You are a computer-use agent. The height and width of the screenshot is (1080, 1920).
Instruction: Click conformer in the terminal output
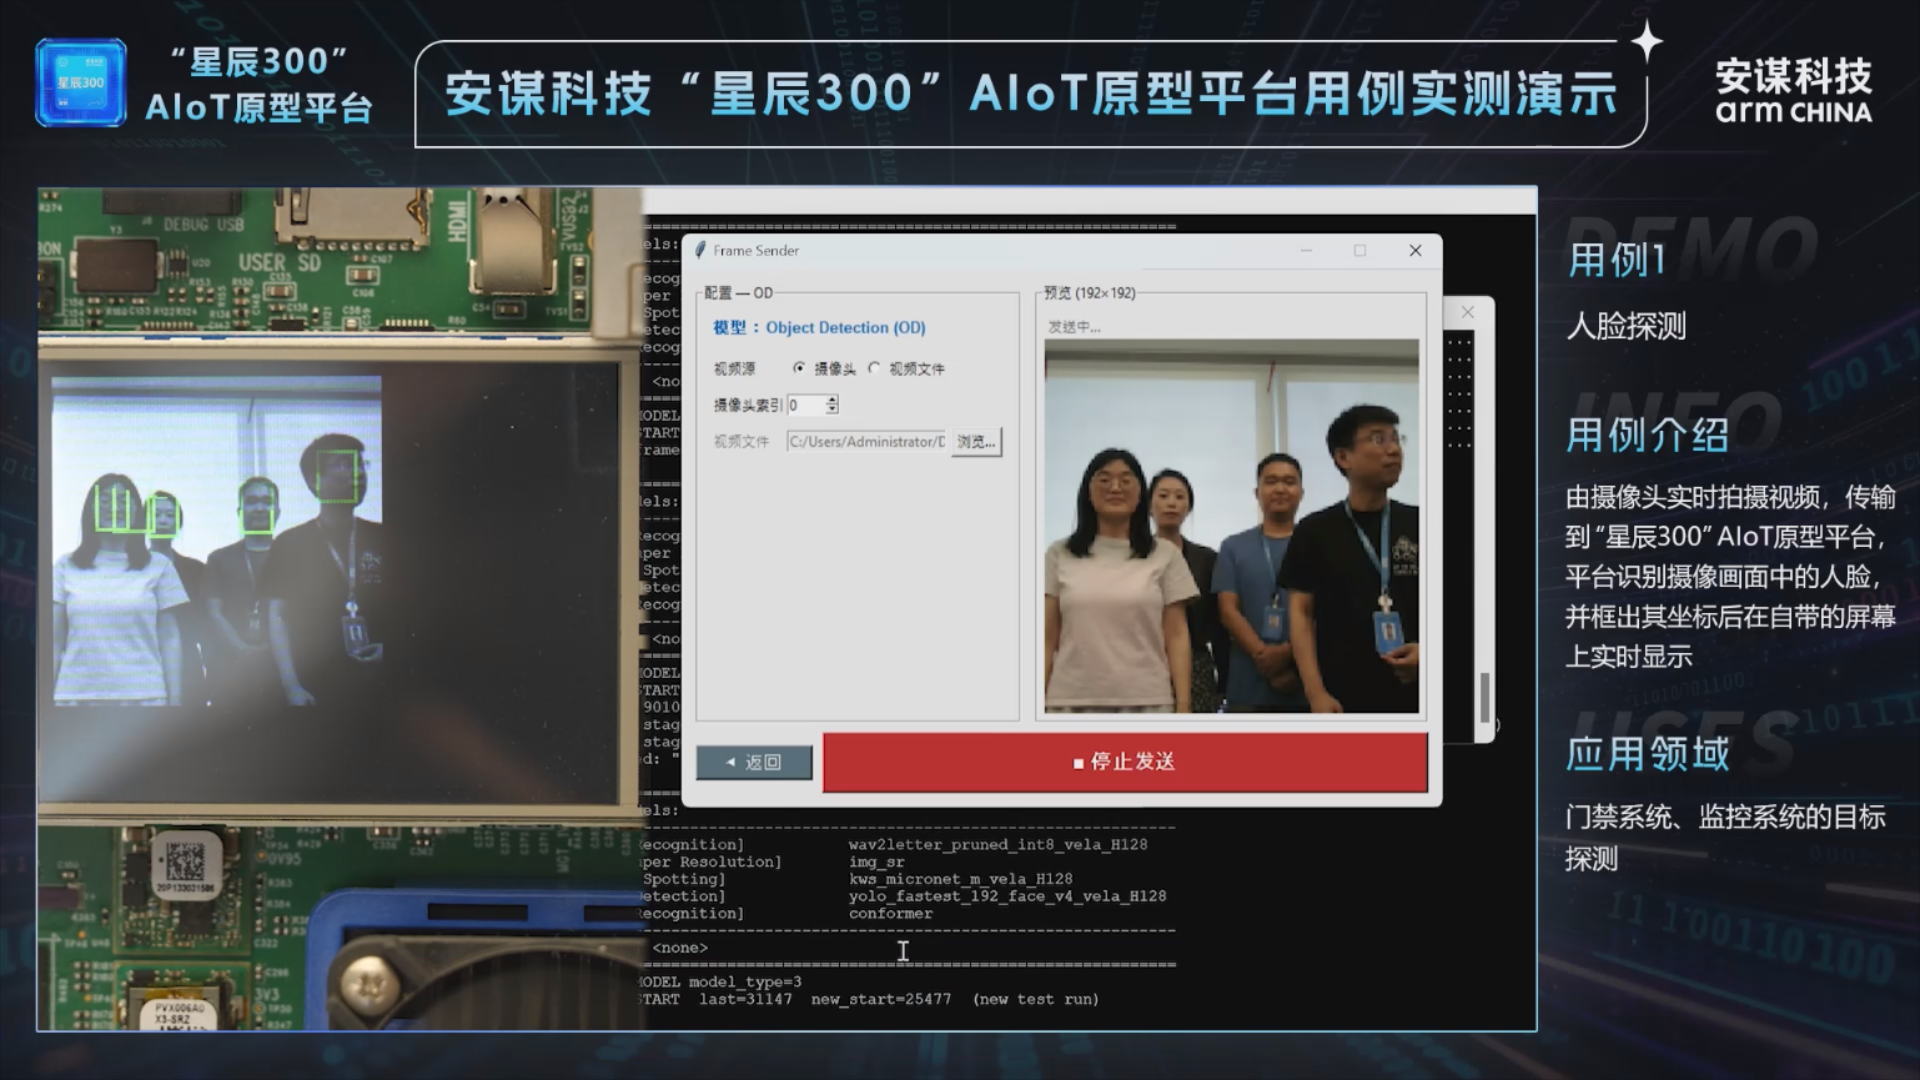[891, 913]
